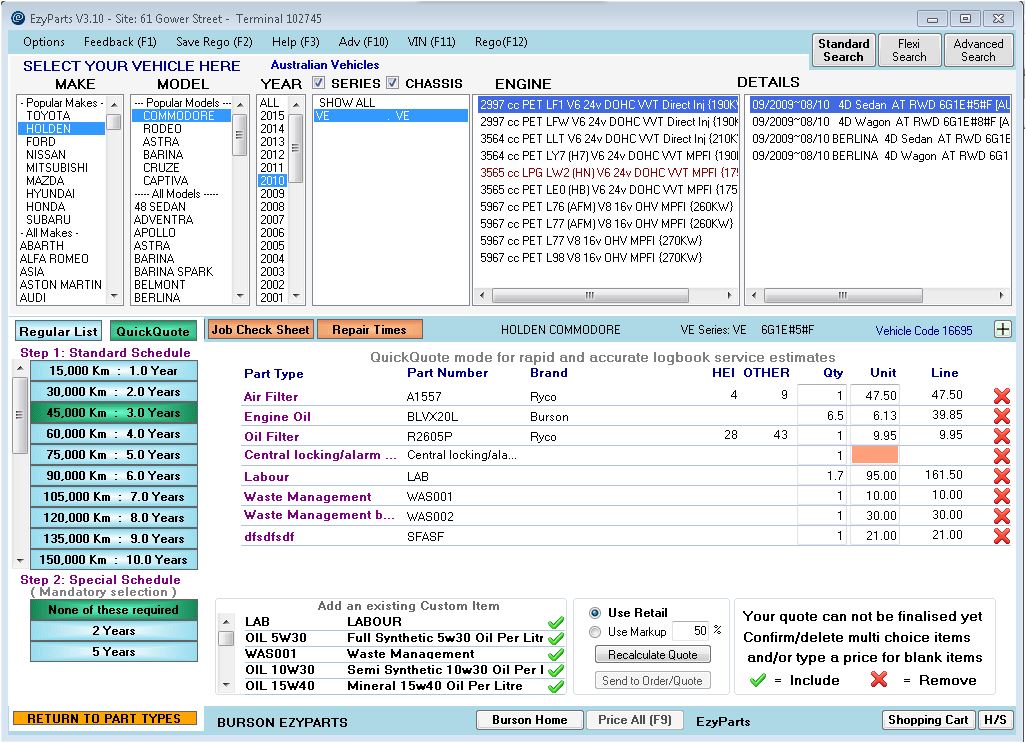Select the 150,000 Km 10.0 Years schedule
The width and height of the screenshot is (1026, 743).
click(x=114, y=559)
